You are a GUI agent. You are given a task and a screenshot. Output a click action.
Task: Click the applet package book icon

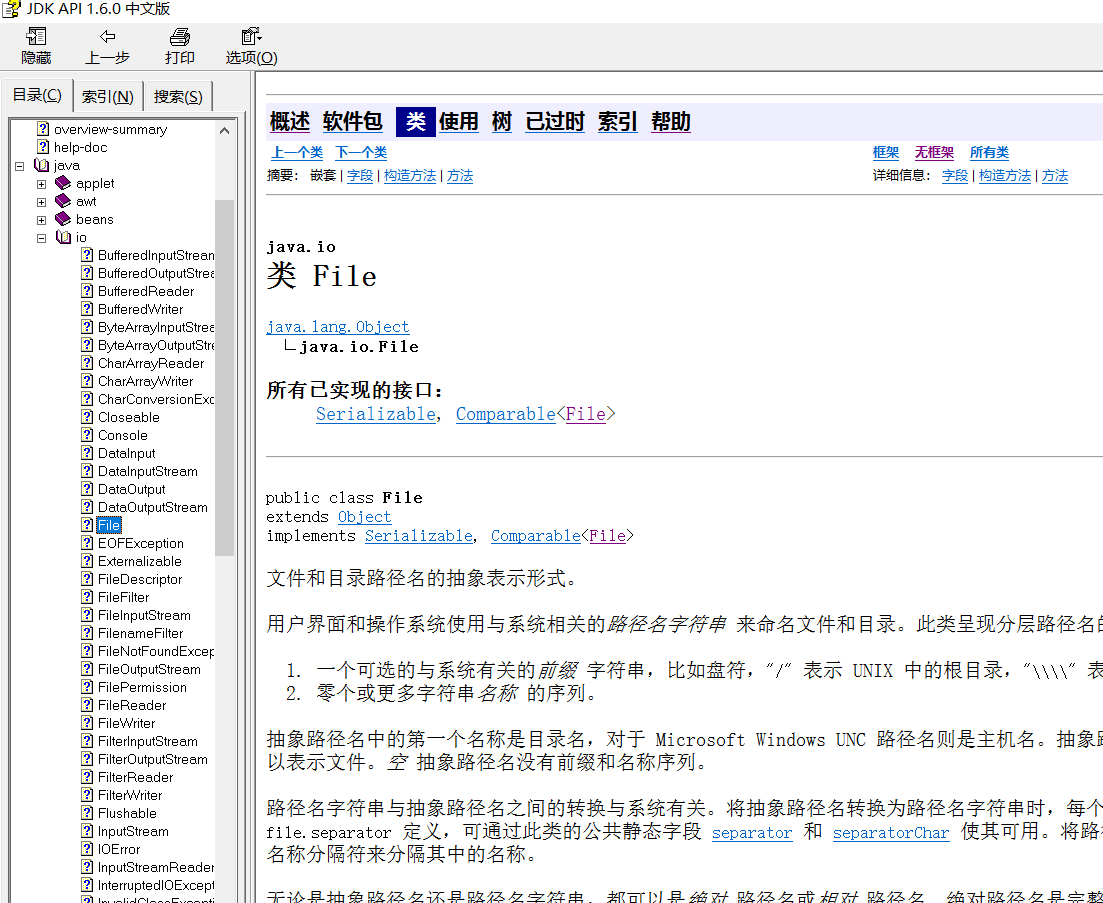(x=63, y=183)
